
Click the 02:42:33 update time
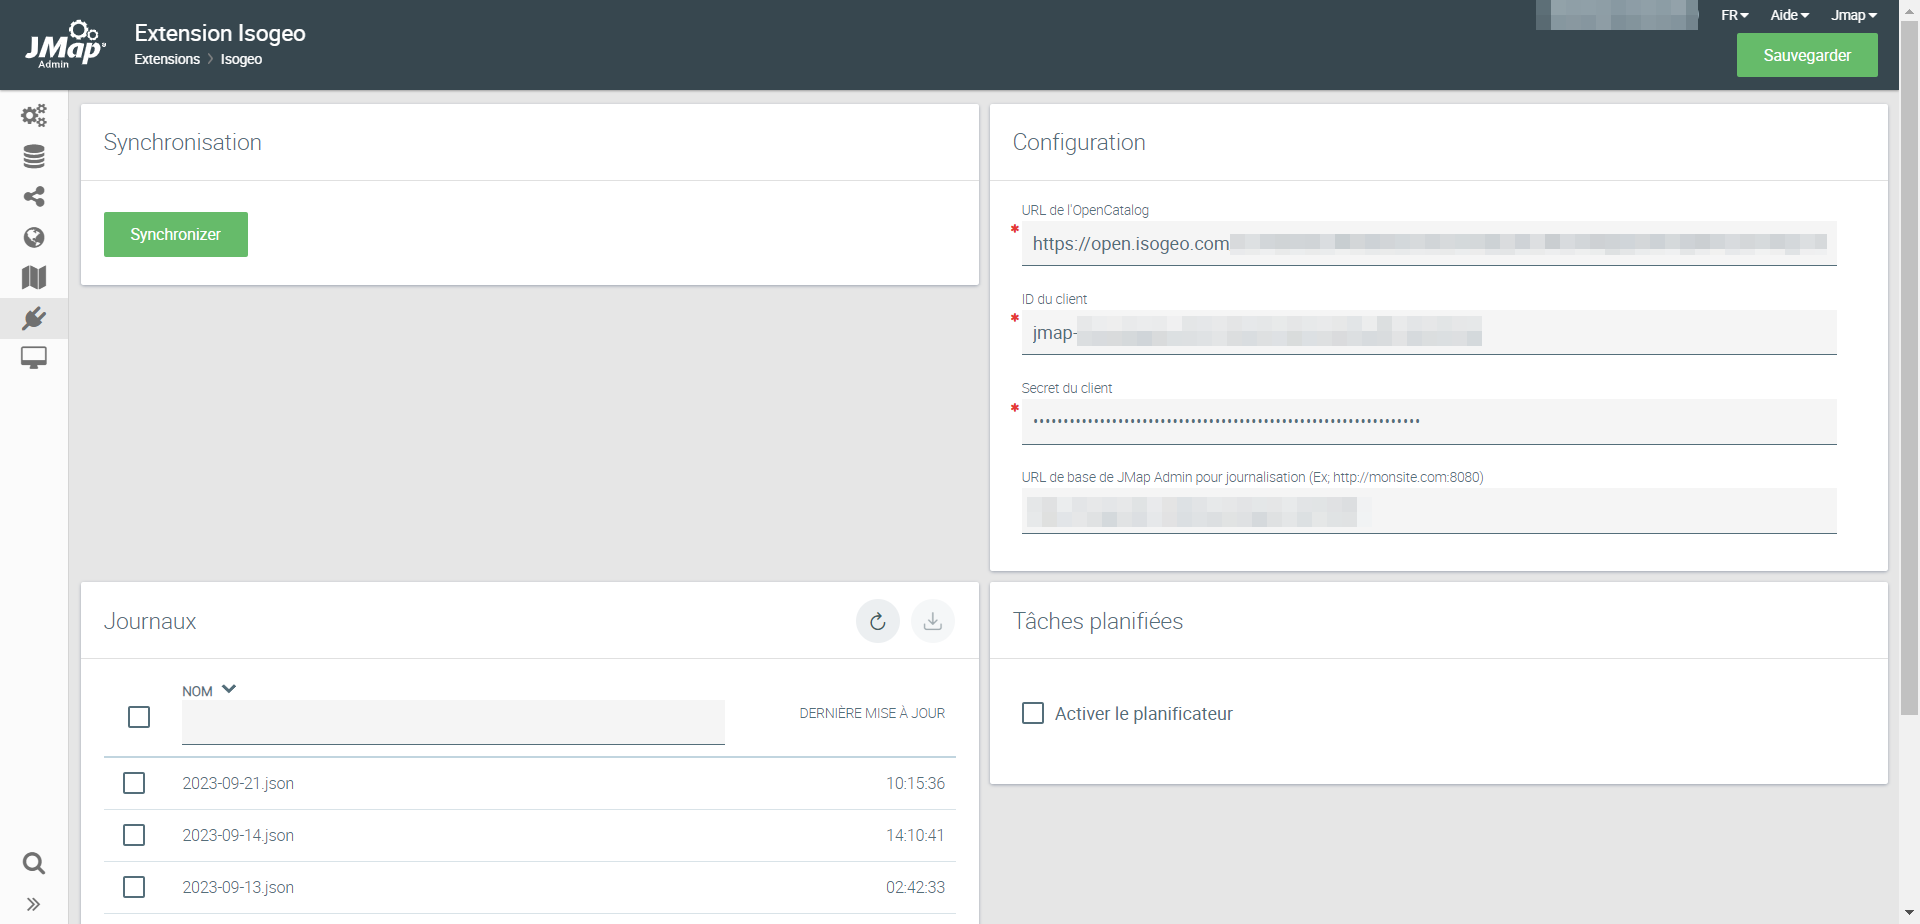(x=915, y=887)
